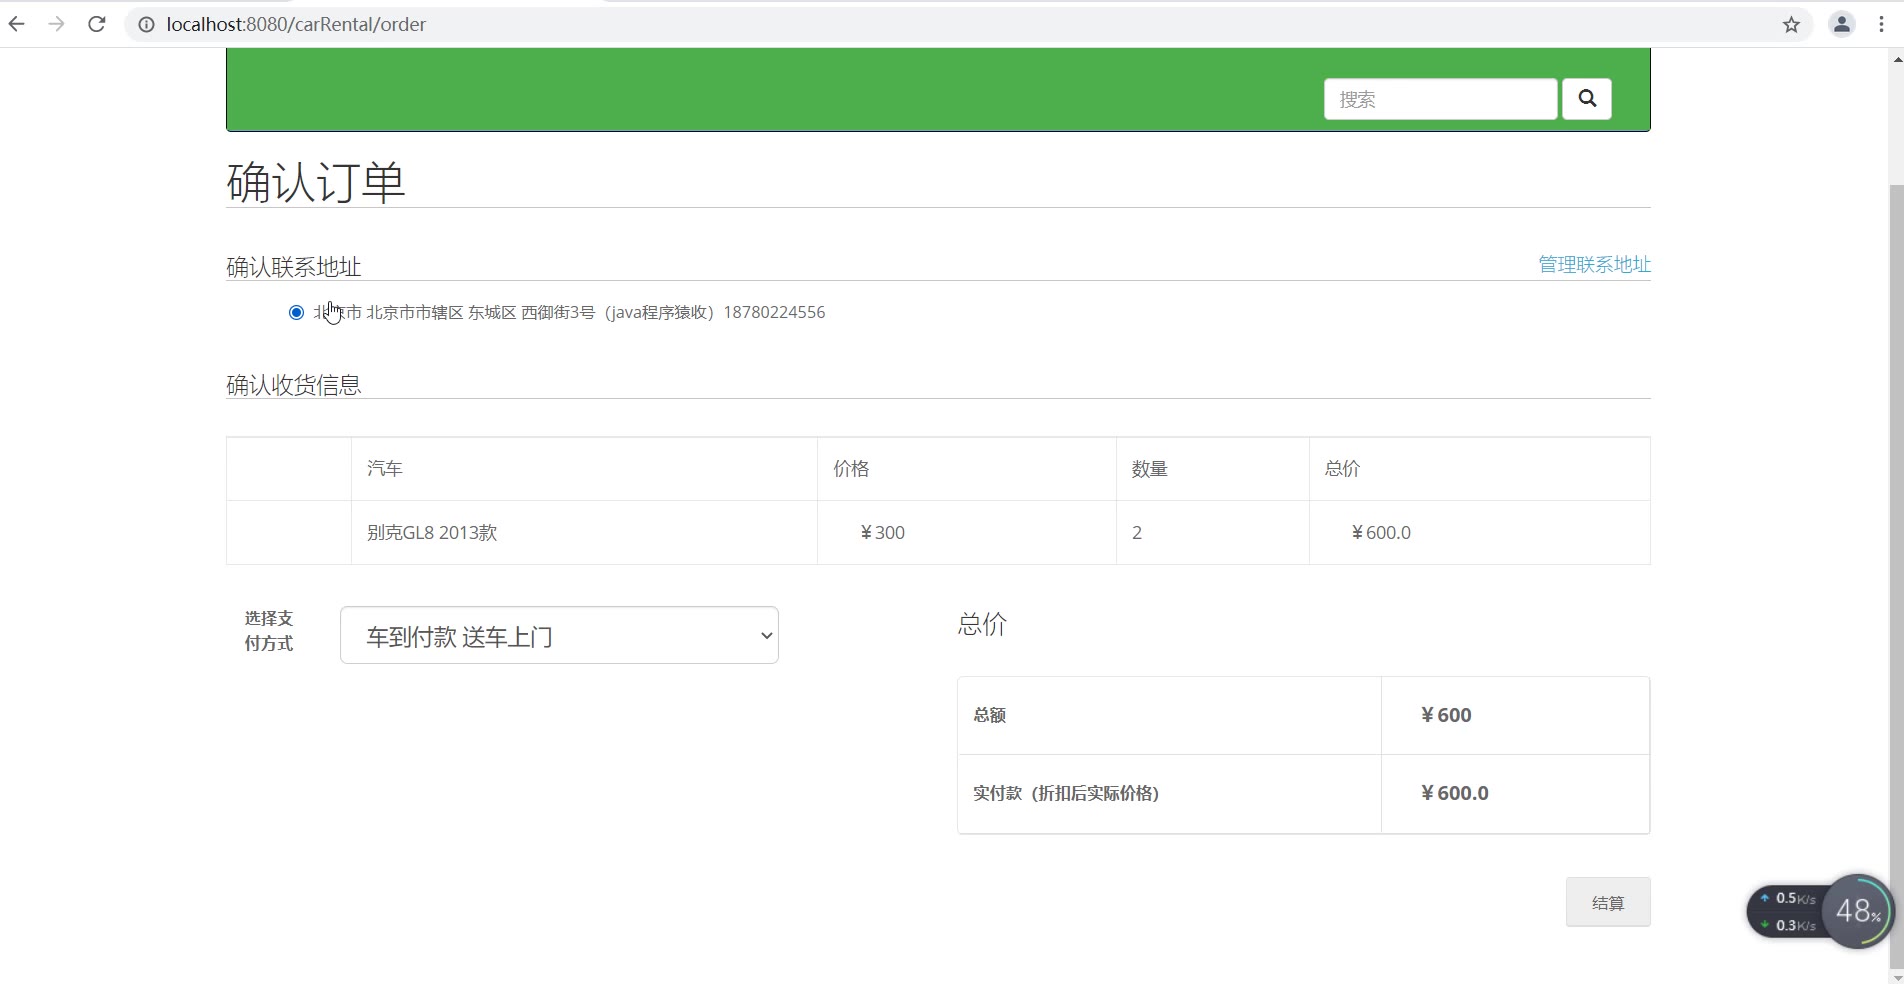Focus the 搜索 search input field
Image resolution: width=1904 pixels, height=984 pixels.
(x=1440, y=99)
